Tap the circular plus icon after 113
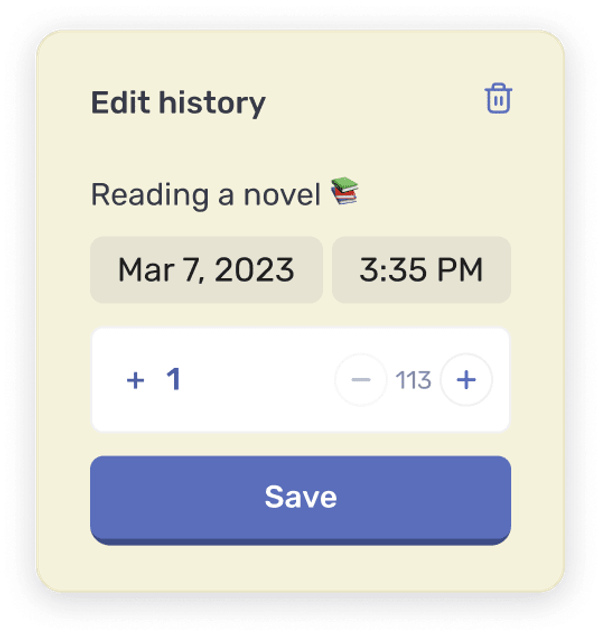600x635 pixels. tap(466, 380)
